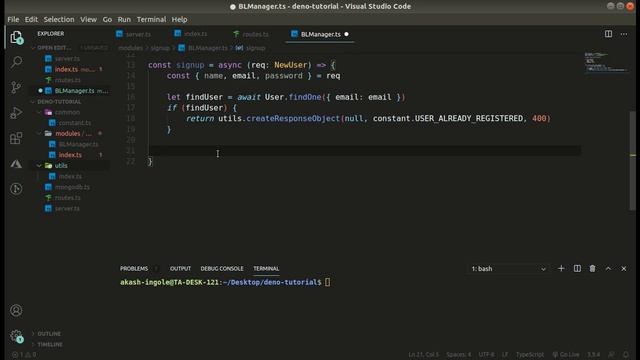Click the 'modules' breadcrumb segment
640x360 pixels.
[x=130, y=48]
